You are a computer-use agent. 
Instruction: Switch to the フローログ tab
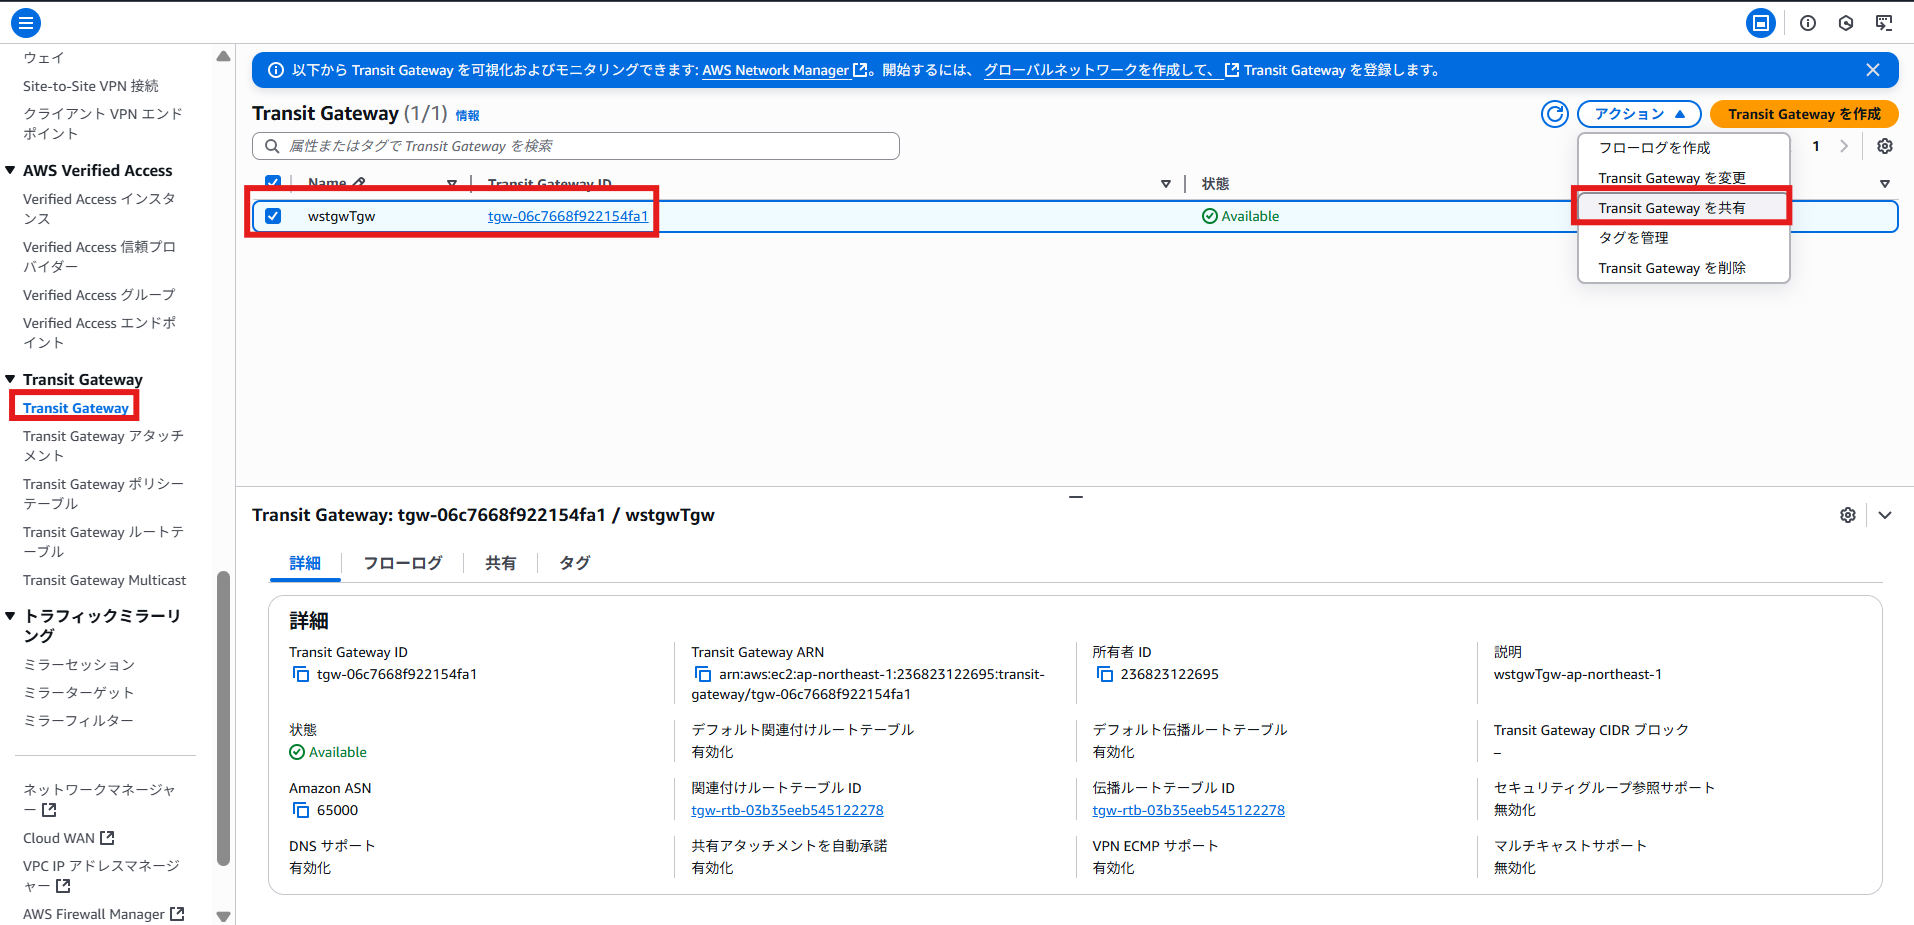[x=403, y=563]
